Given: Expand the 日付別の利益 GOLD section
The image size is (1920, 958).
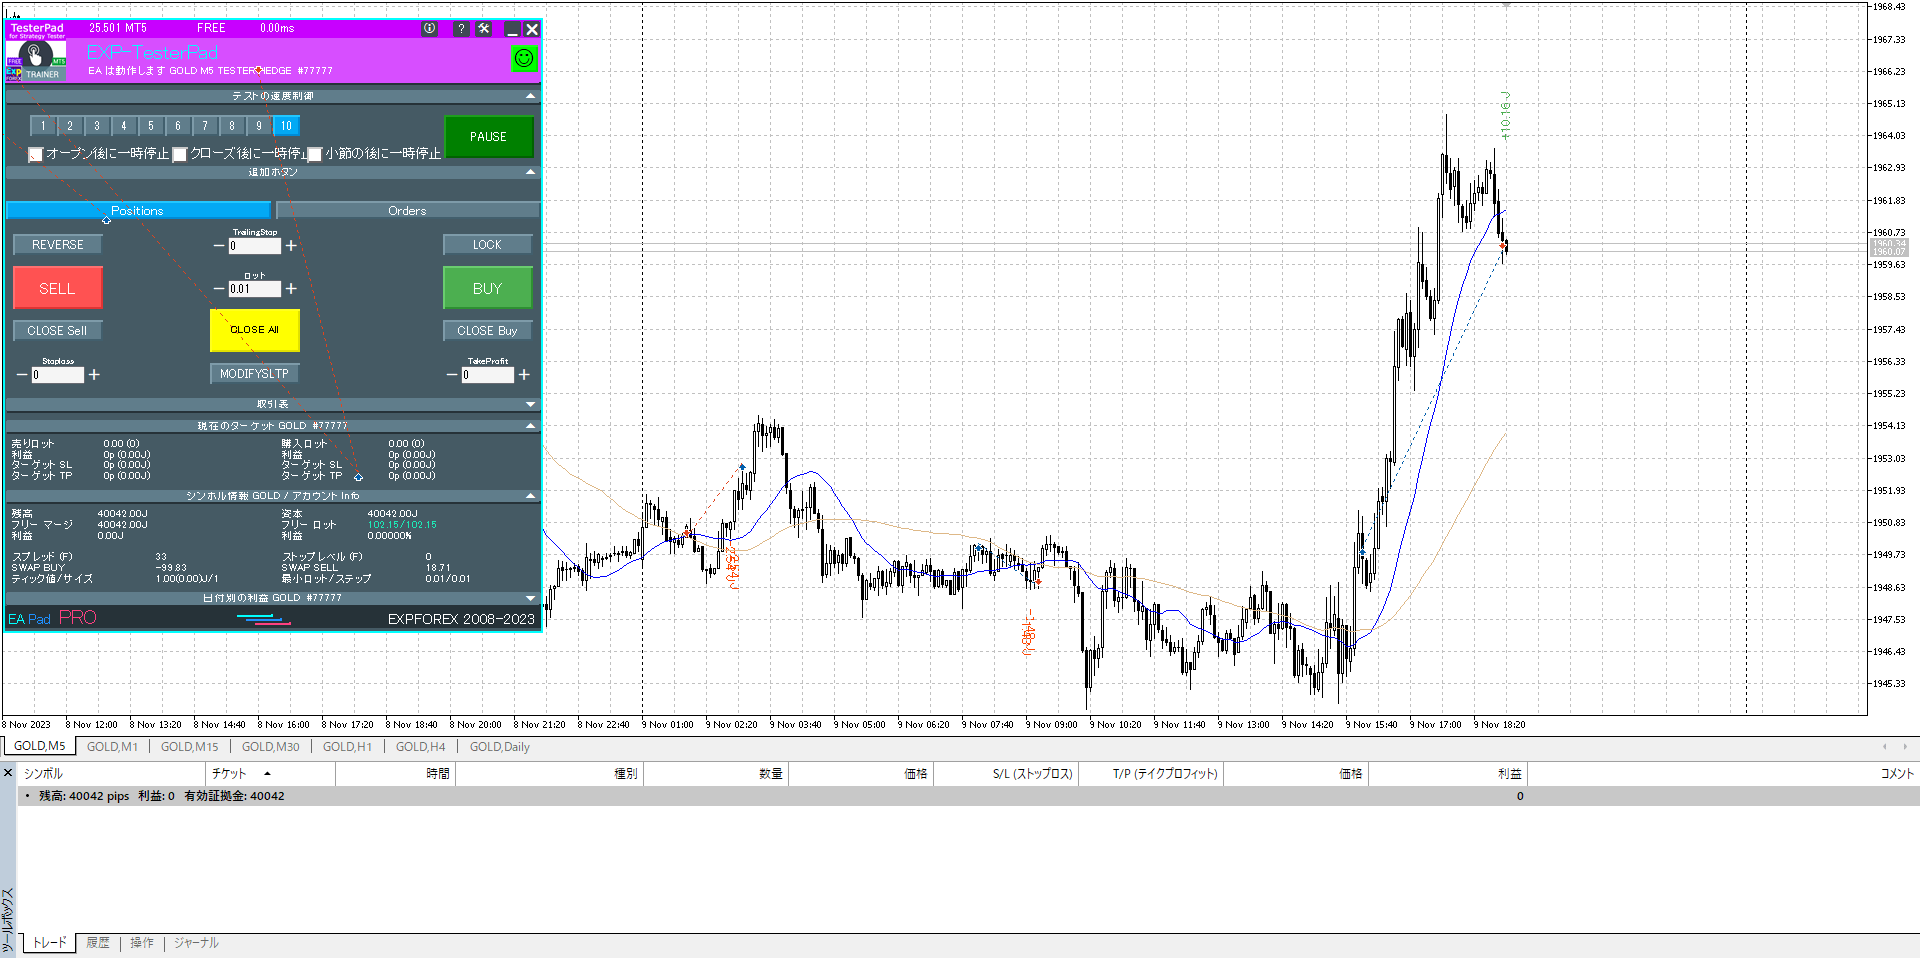Looking at the screenshot, I should click(x=530, y=598).
